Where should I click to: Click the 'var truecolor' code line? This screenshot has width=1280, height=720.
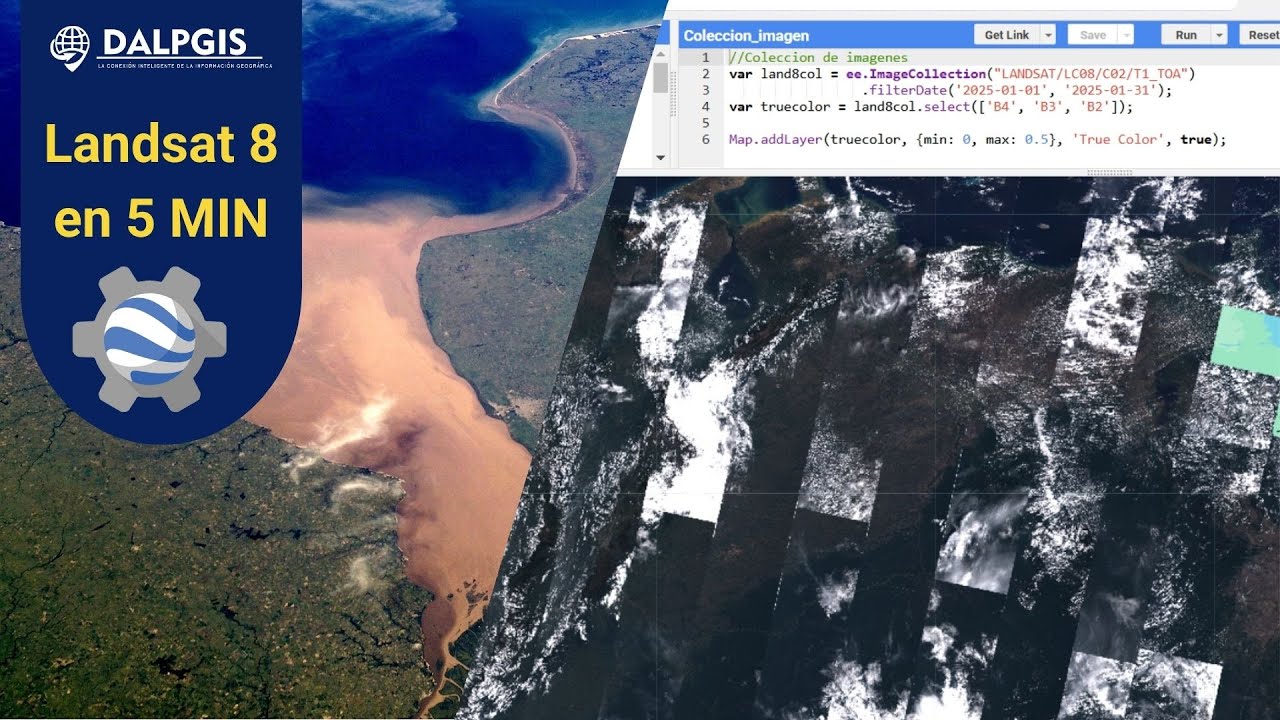(x=931, y=107)
